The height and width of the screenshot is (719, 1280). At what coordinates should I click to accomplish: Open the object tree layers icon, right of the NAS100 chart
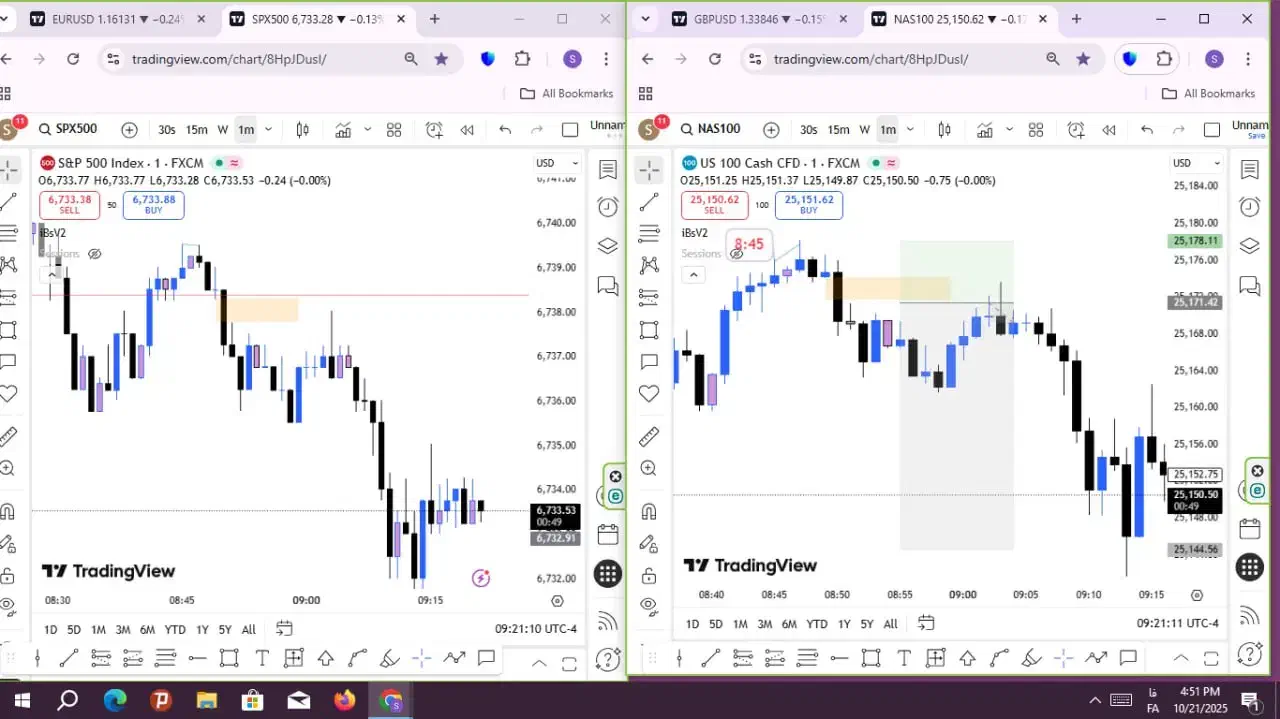click(1249, 246)
